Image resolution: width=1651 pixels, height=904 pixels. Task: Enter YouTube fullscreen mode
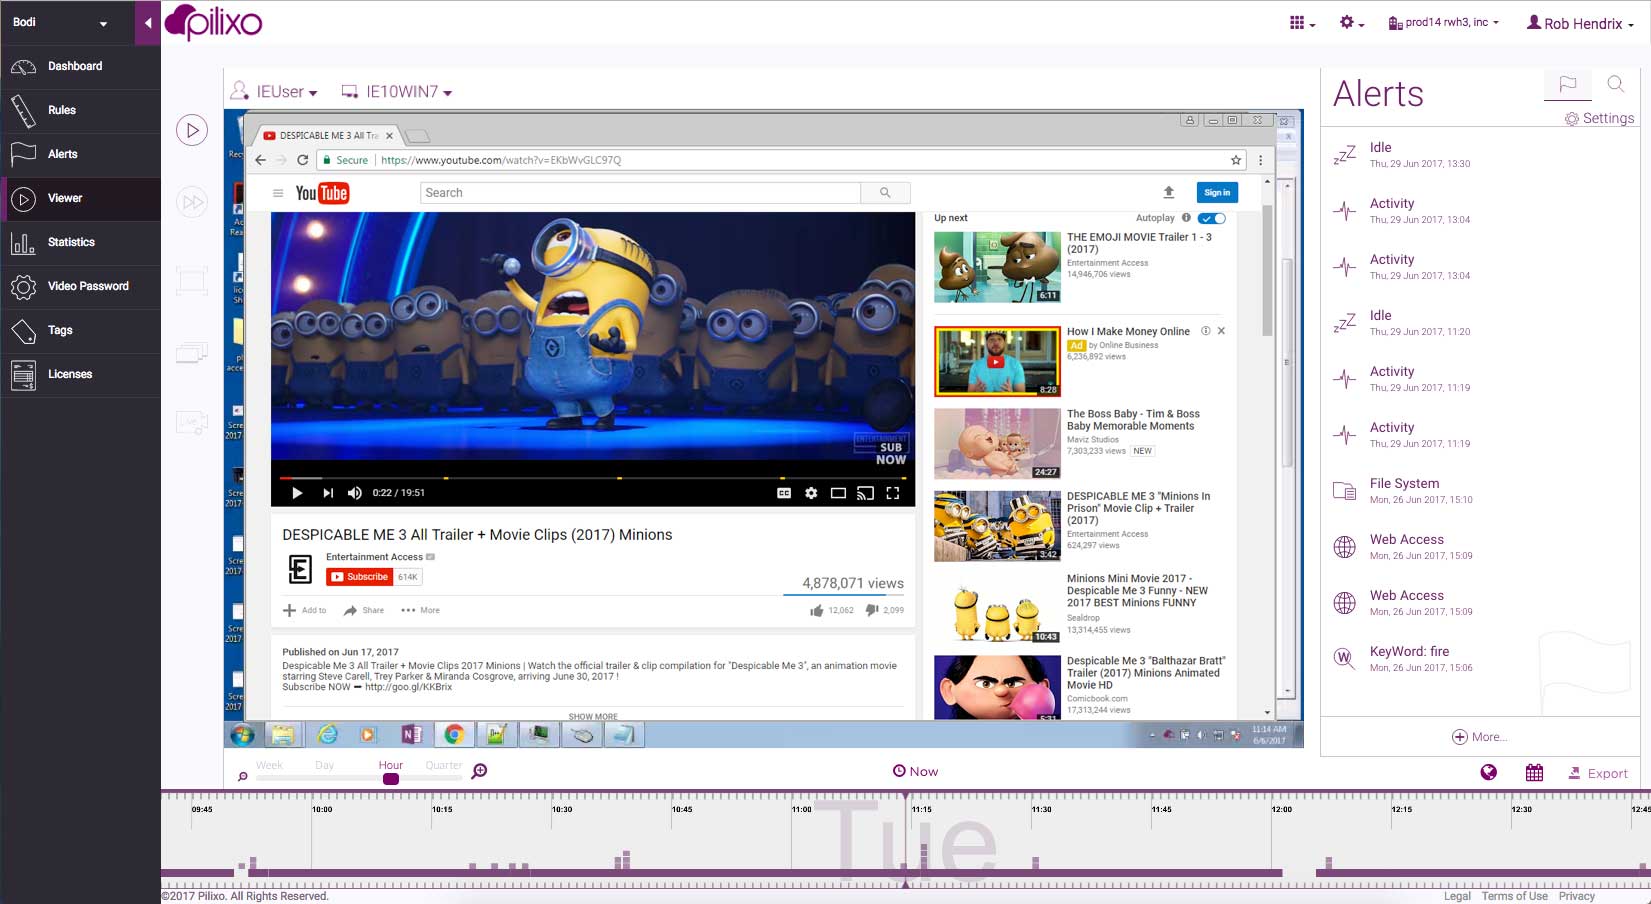(893, 493)
